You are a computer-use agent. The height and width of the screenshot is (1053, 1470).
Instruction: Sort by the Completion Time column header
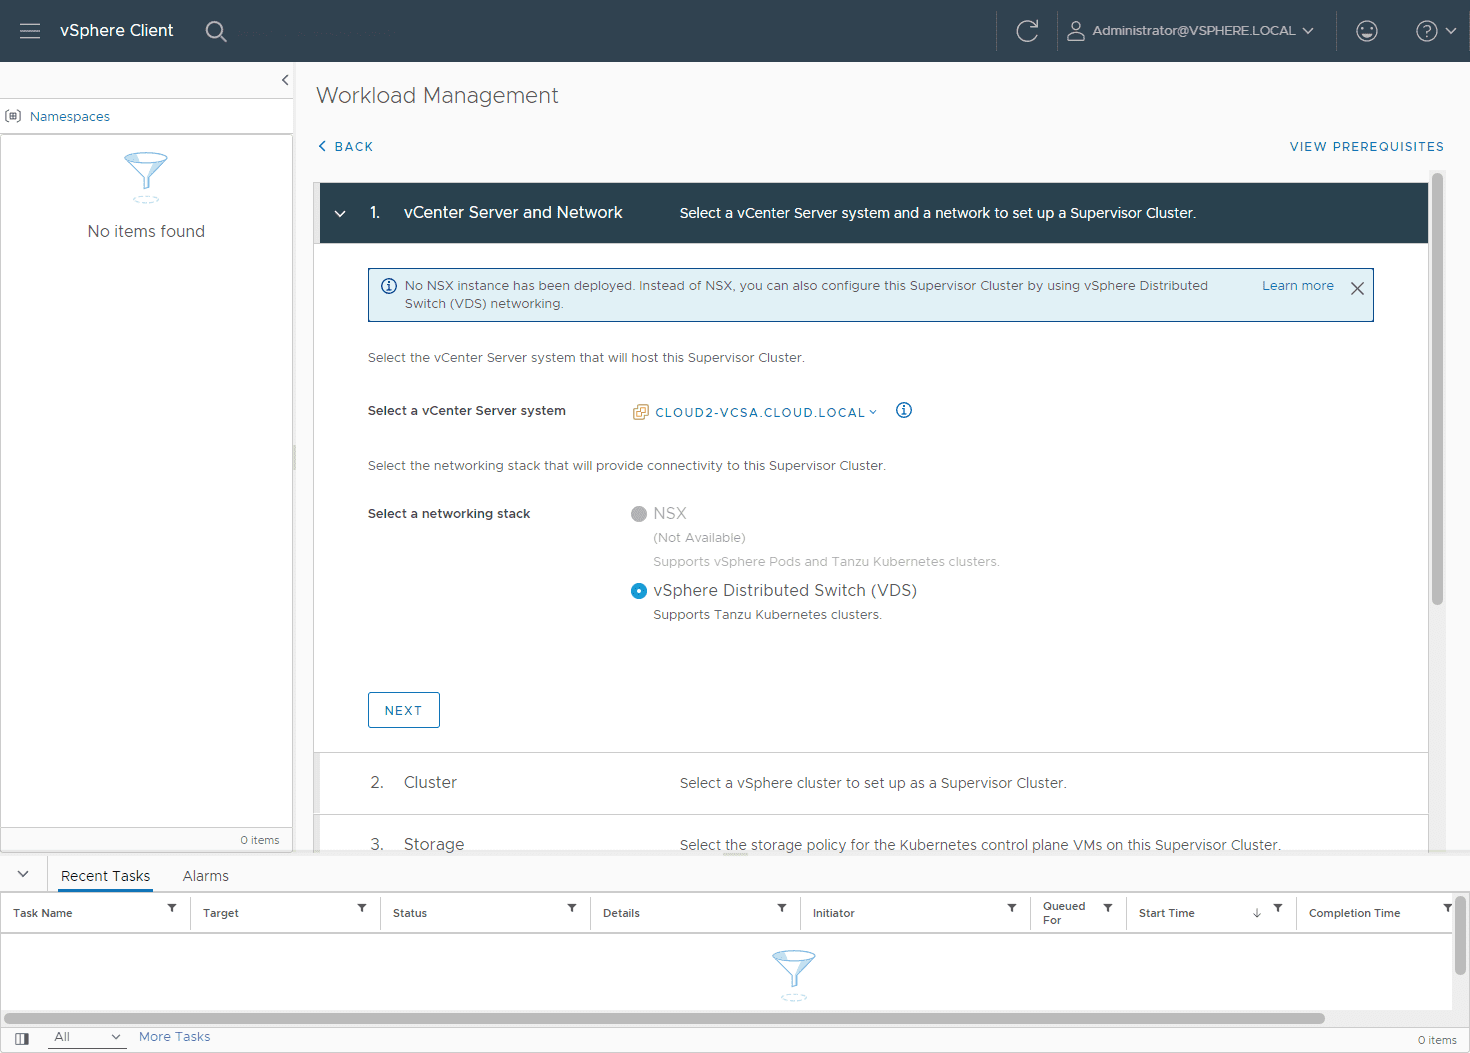(x=1354, y=913)
